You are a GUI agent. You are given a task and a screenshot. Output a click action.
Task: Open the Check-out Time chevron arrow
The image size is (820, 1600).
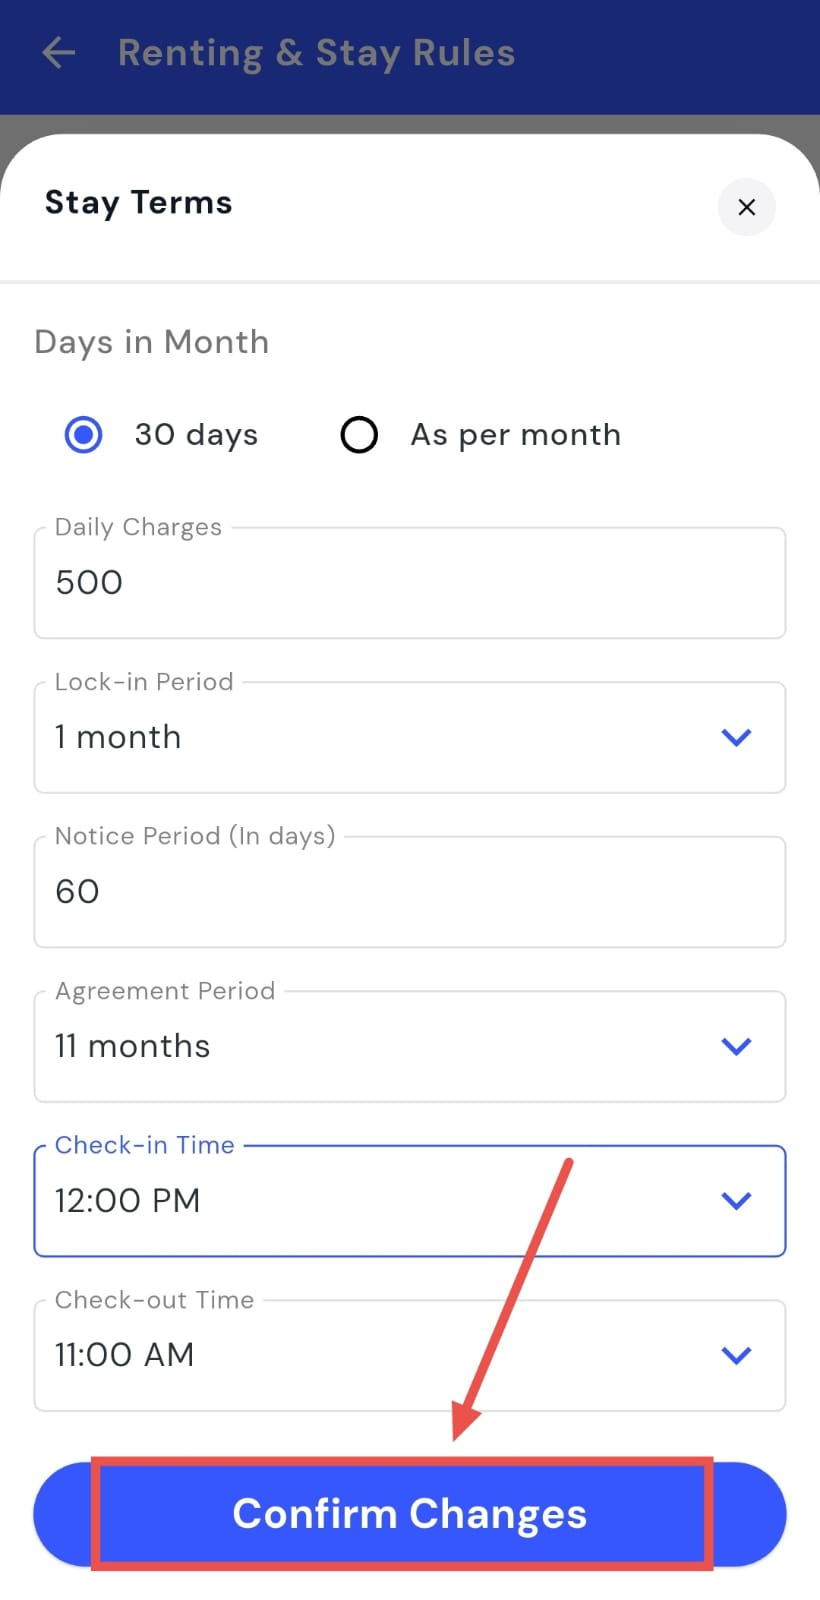click(736, 1356)
